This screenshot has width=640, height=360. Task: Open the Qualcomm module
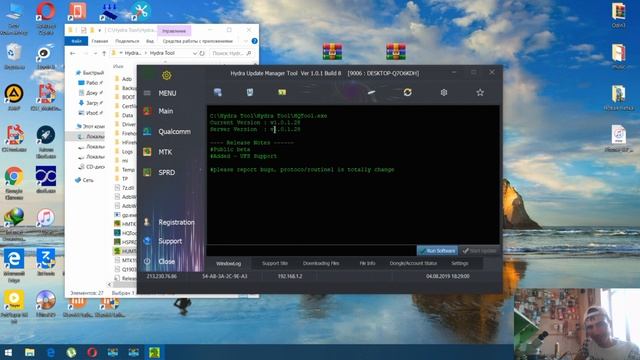[174, 131]
